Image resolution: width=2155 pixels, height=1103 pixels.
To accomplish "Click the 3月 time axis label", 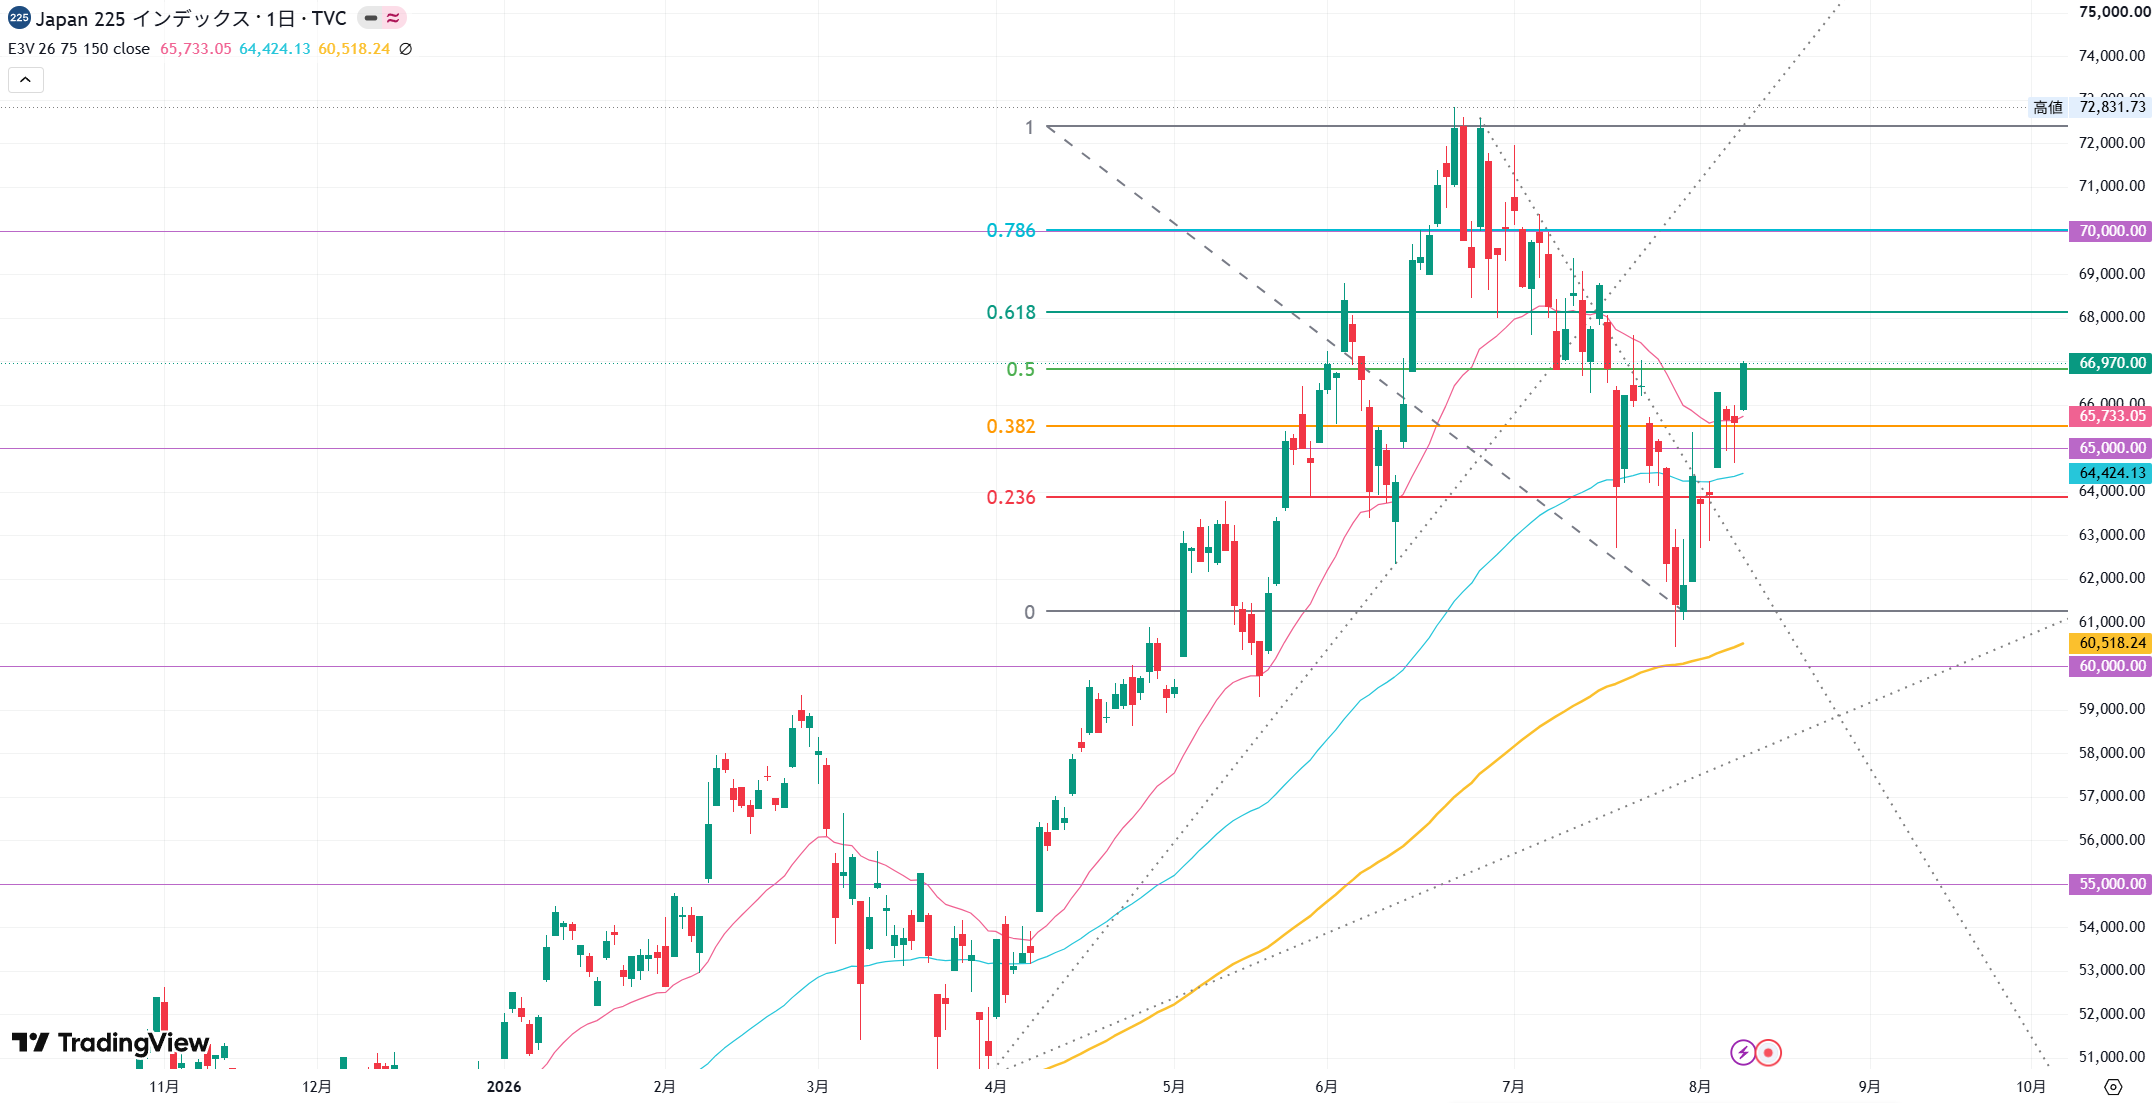I will pos(817,1087).
